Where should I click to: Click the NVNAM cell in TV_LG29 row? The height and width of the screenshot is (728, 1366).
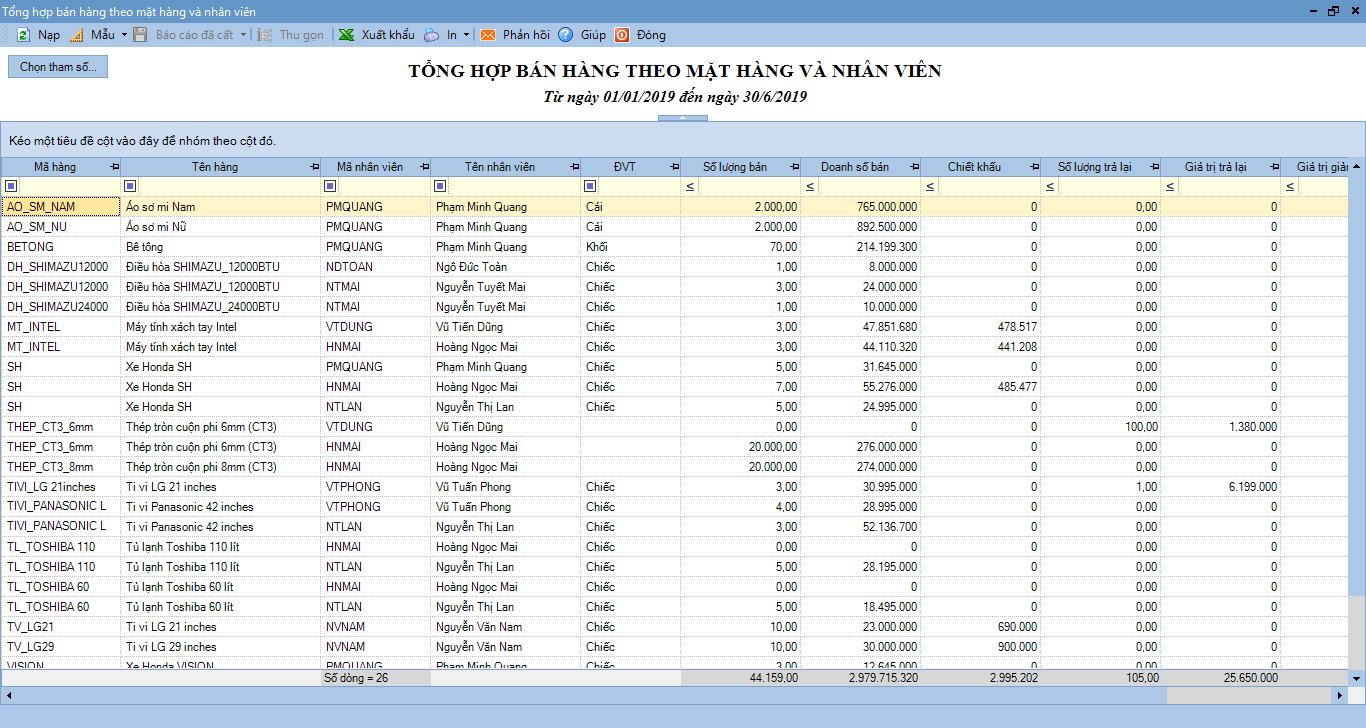click(x=376, y=647)
